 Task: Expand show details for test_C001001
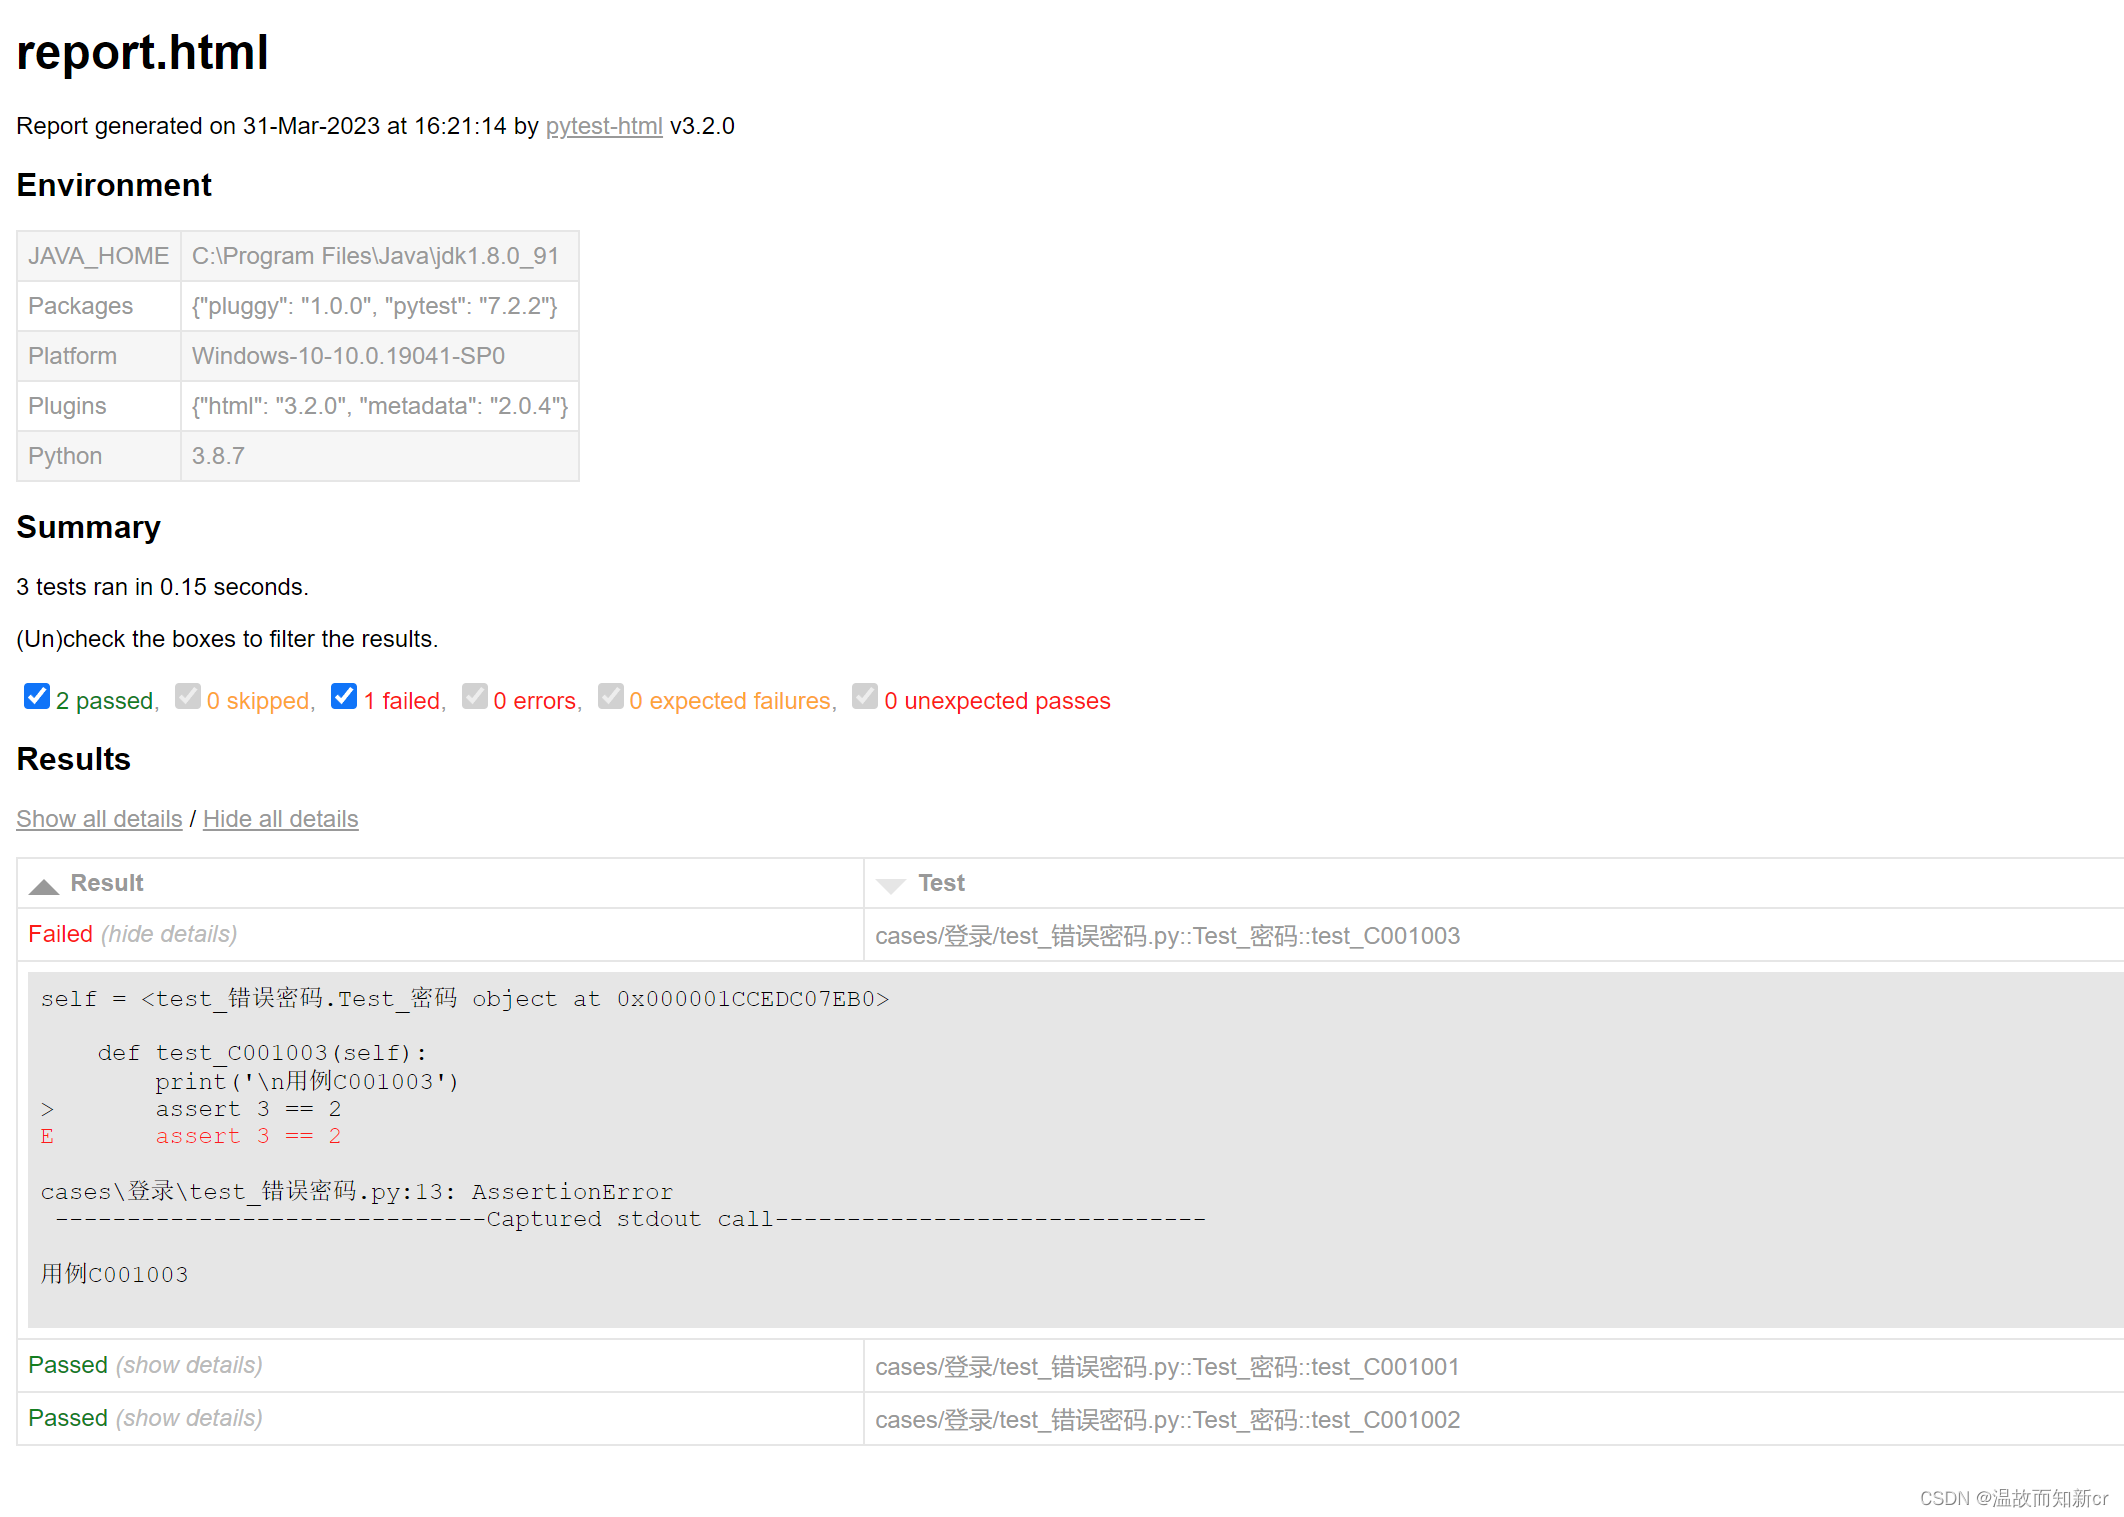(x=189, y=1365)
